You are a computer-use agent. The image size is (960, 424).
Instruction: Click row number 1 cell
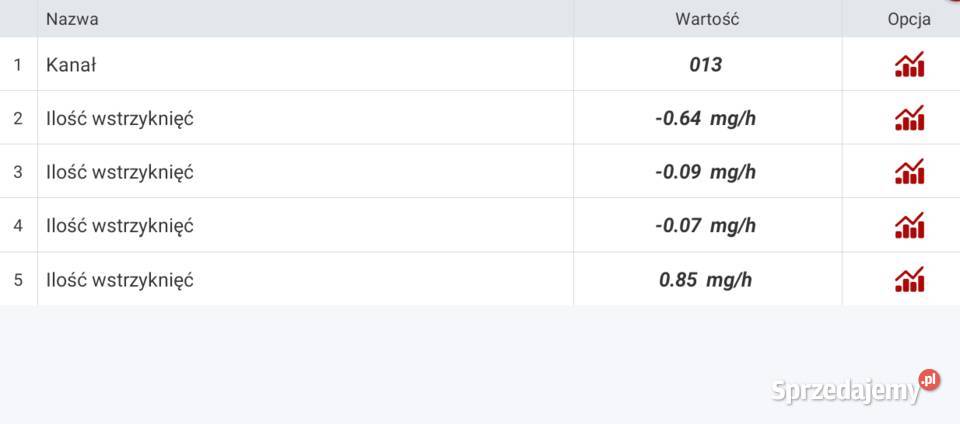(x=18, y=65)
